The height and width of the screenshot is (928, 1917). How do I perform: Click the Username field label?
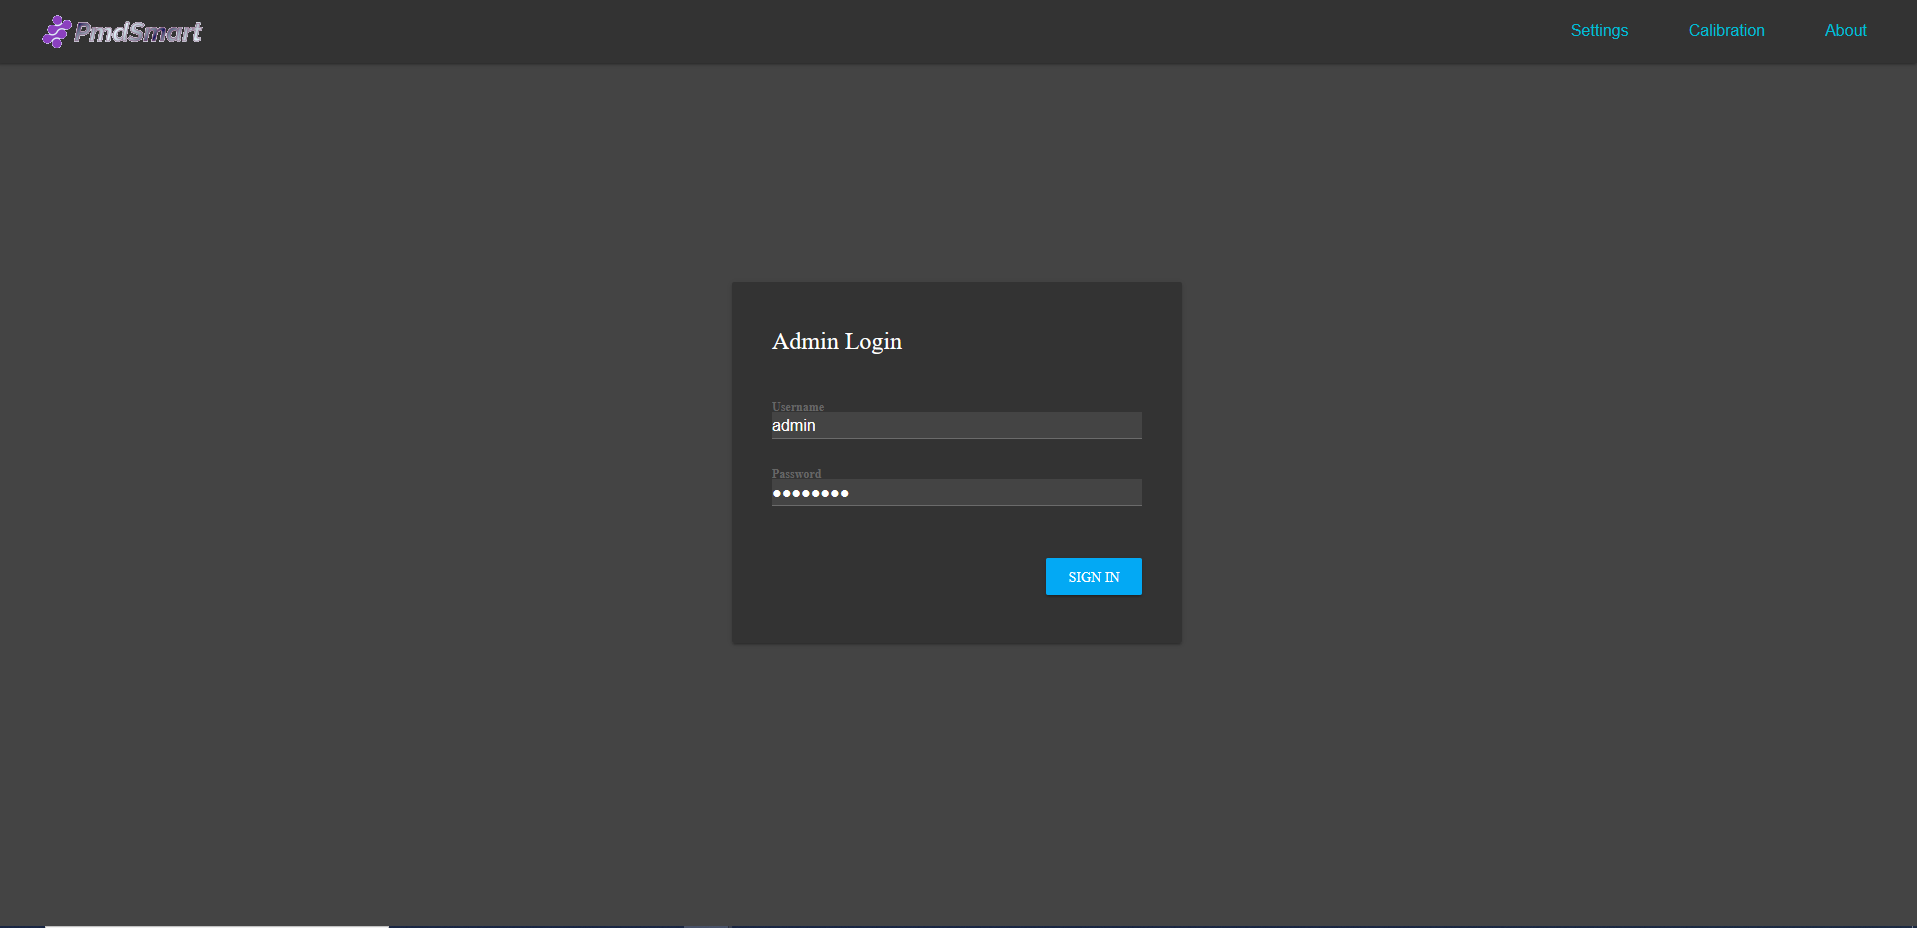click(797, 406)
